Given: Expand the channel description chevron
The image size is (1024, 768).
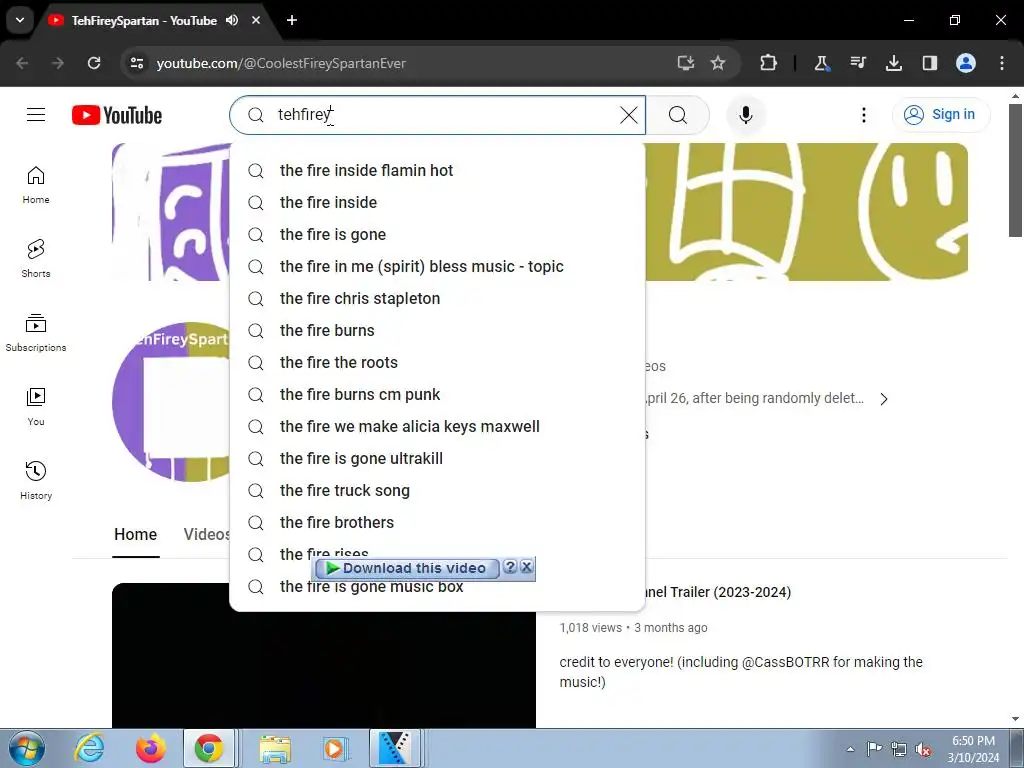Looking at the screenshot, I should point(884,399).
